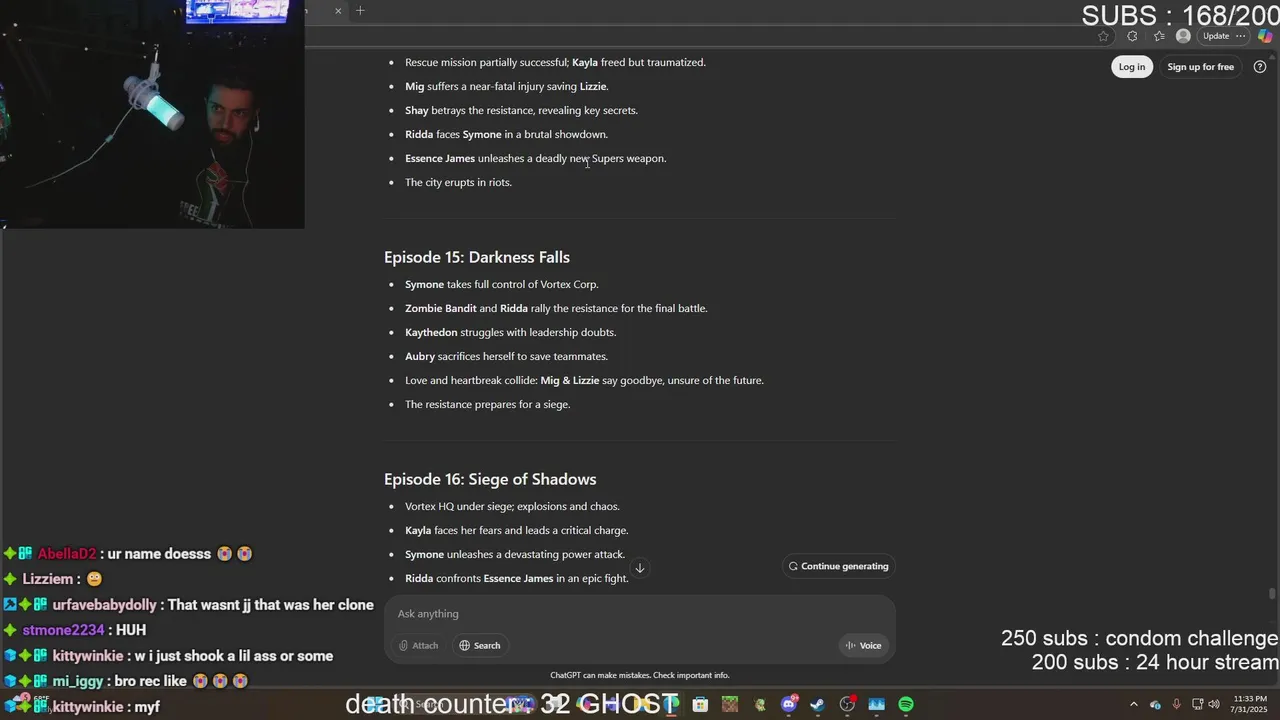Expand the system tray hidden icons chevron

click(1134, 704)
